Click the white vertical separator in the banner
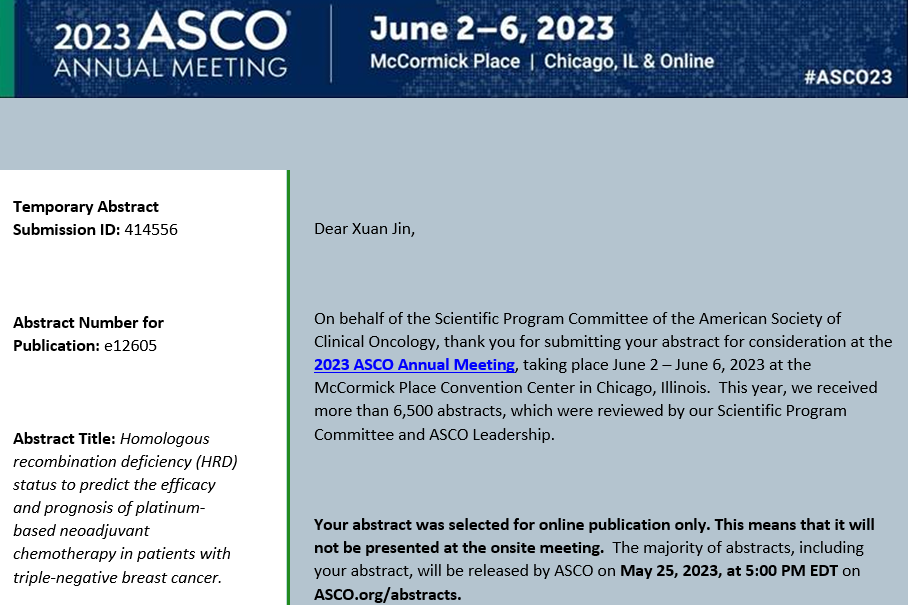 click(x=332, y=46)
